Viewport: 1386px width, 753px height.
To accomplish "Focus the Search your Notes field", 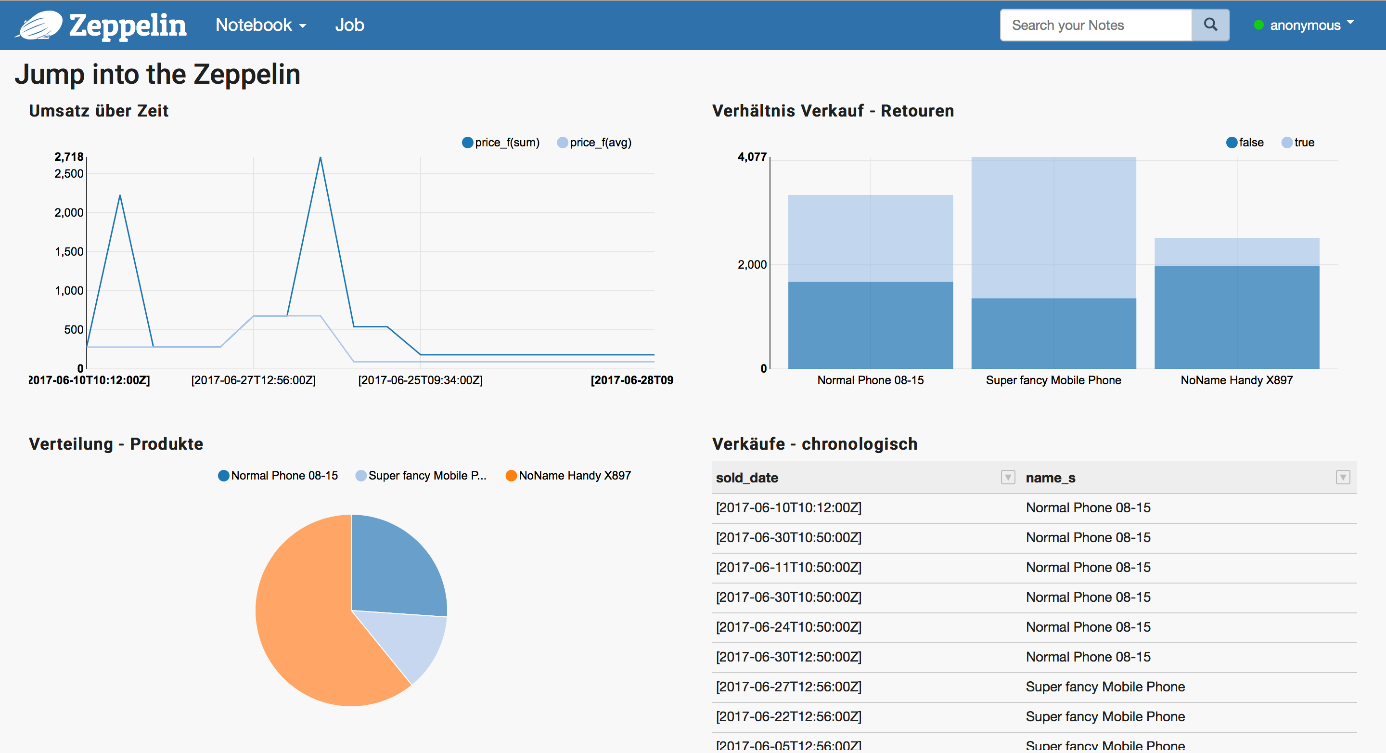I will [x=1096, y=25].
